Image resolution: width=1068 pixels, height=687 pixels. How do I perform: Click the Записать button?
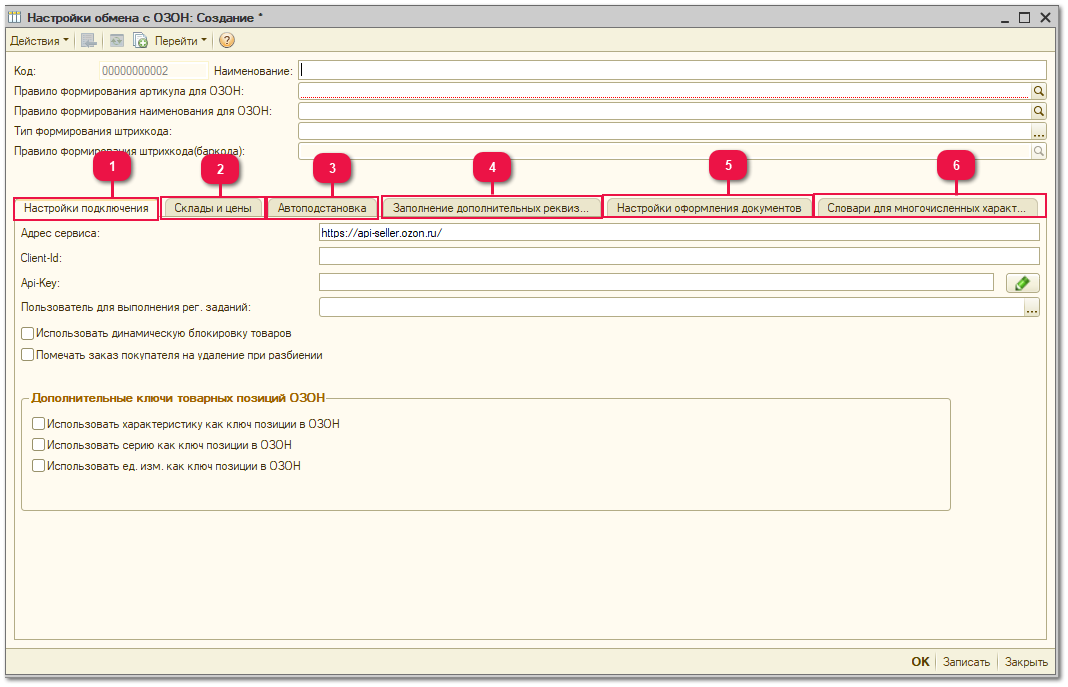(966, 662)
